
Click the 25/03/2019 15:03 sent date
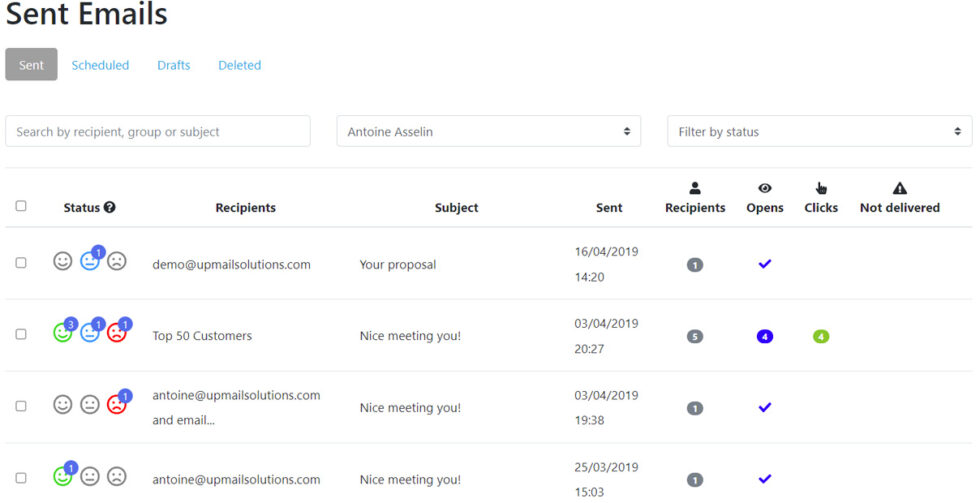(x=606, y=479)
